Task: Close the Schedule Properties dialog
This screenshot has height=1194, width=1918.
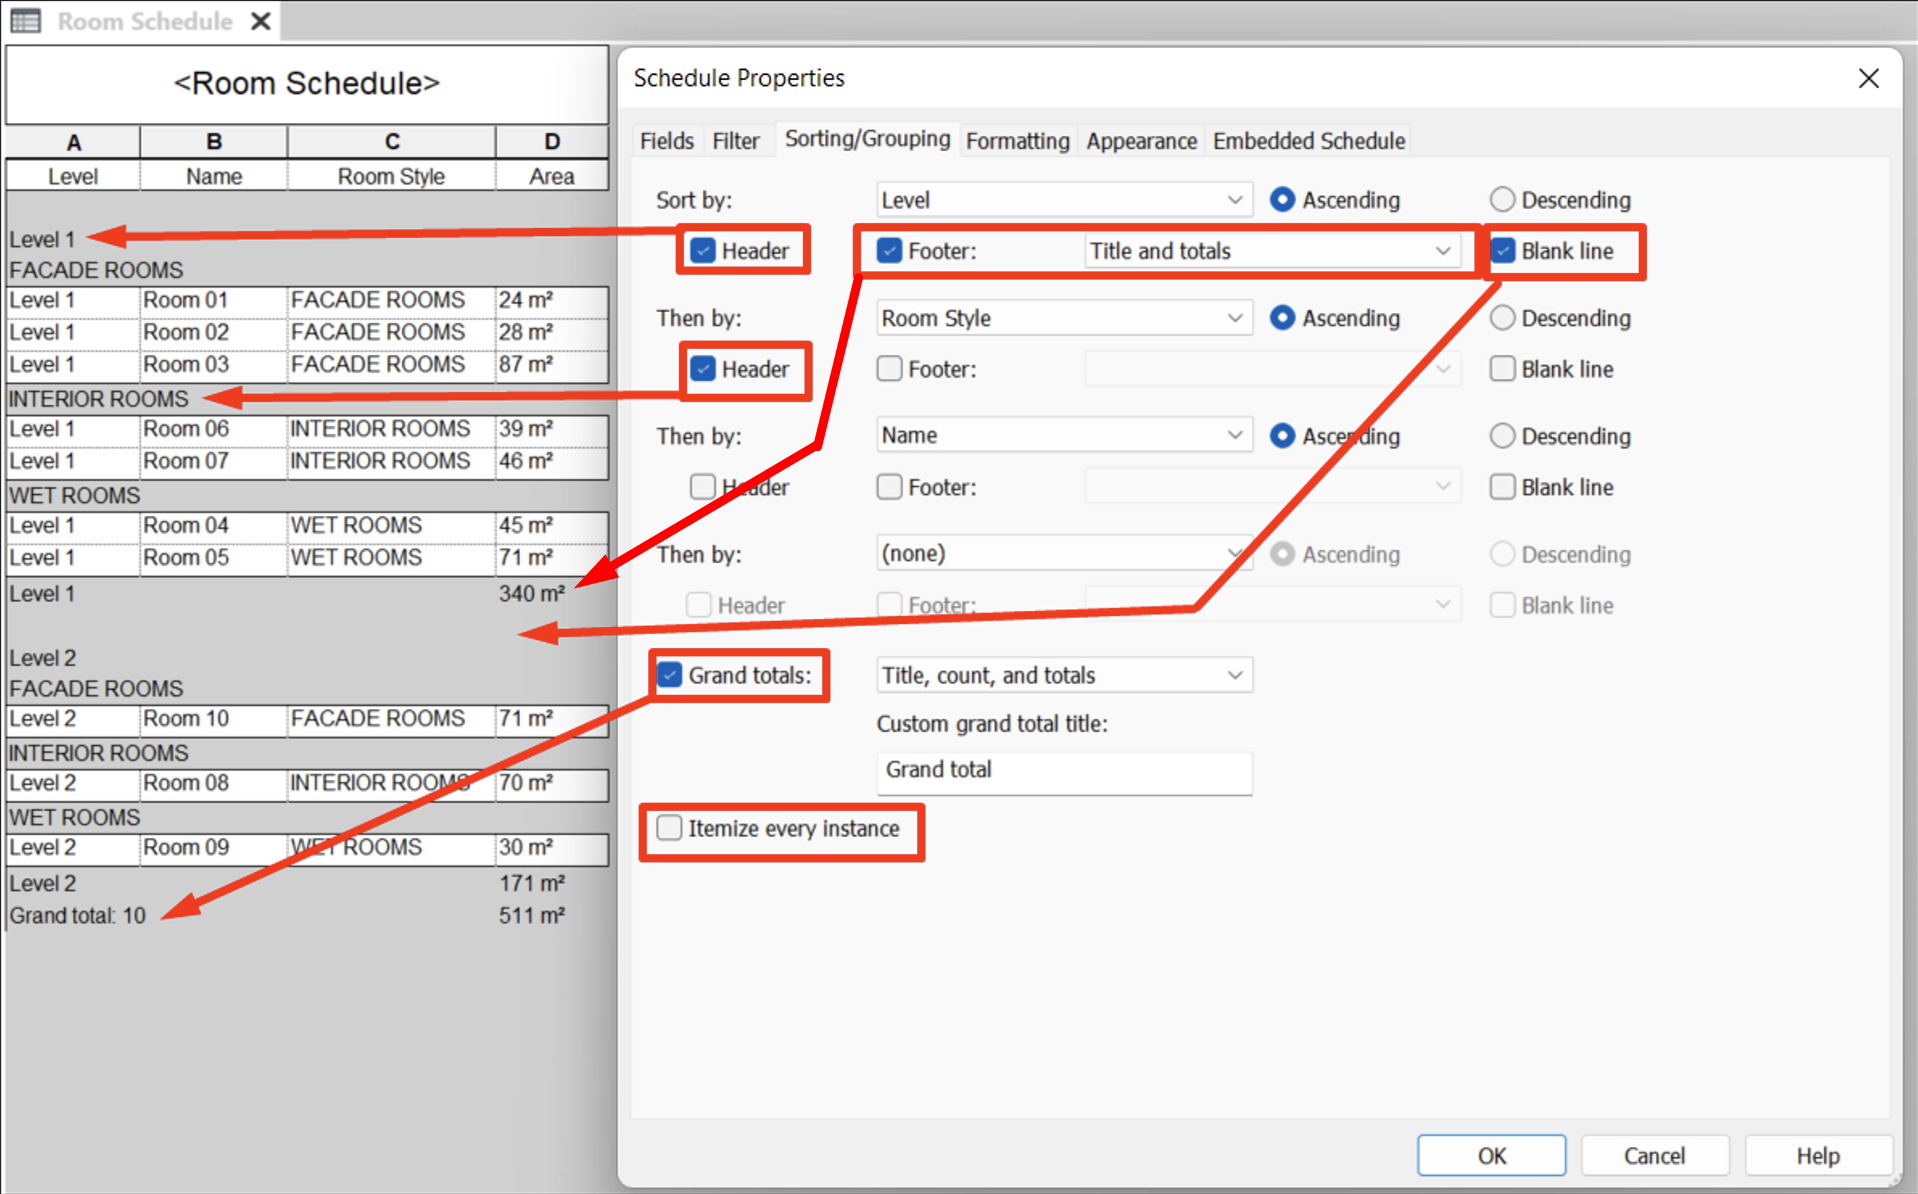Action: [1868, 78]
